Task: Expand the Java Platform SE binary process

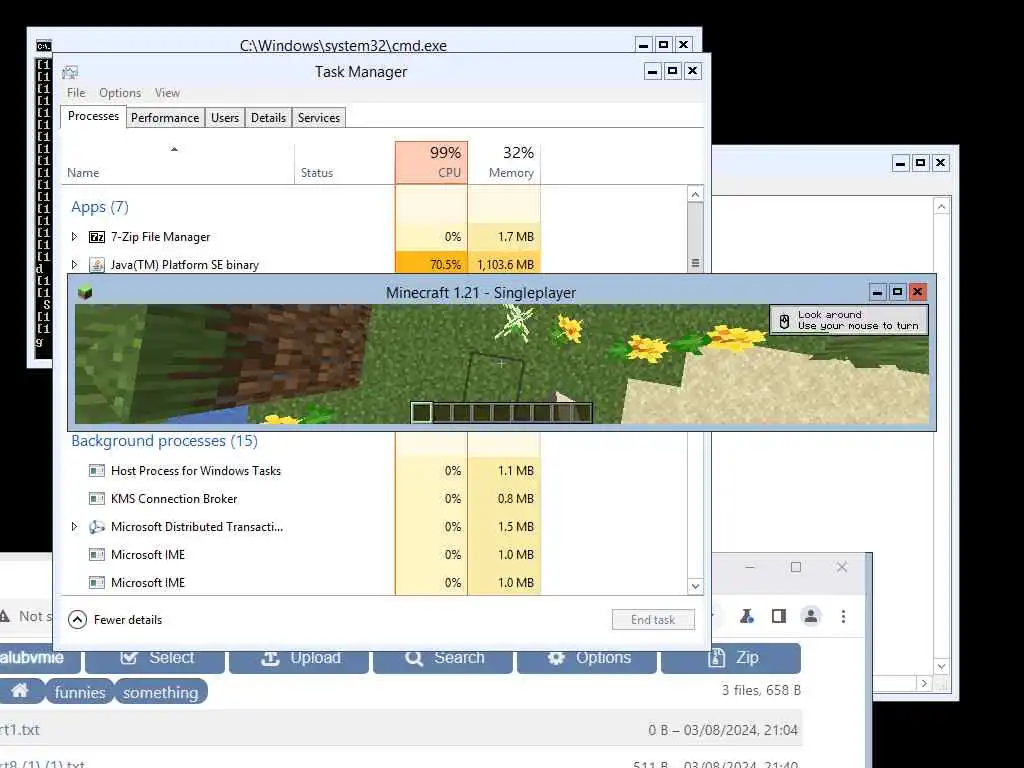Action: pos(74,264)
